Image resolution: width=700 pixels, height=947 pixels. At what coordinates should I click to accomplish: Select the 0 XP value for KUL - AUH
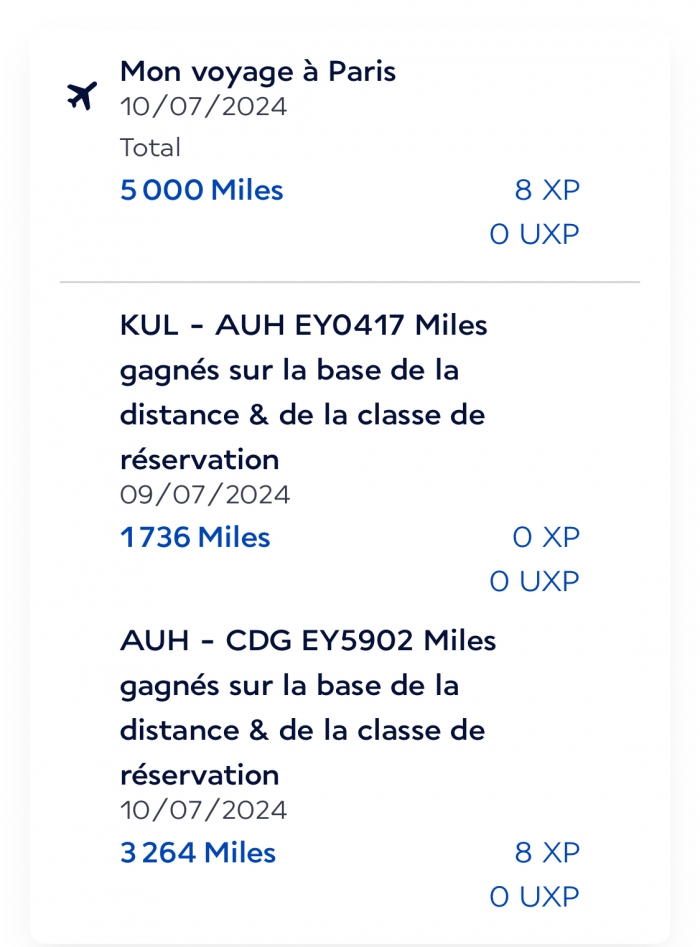pyautogui.click(x=547, y=538)
